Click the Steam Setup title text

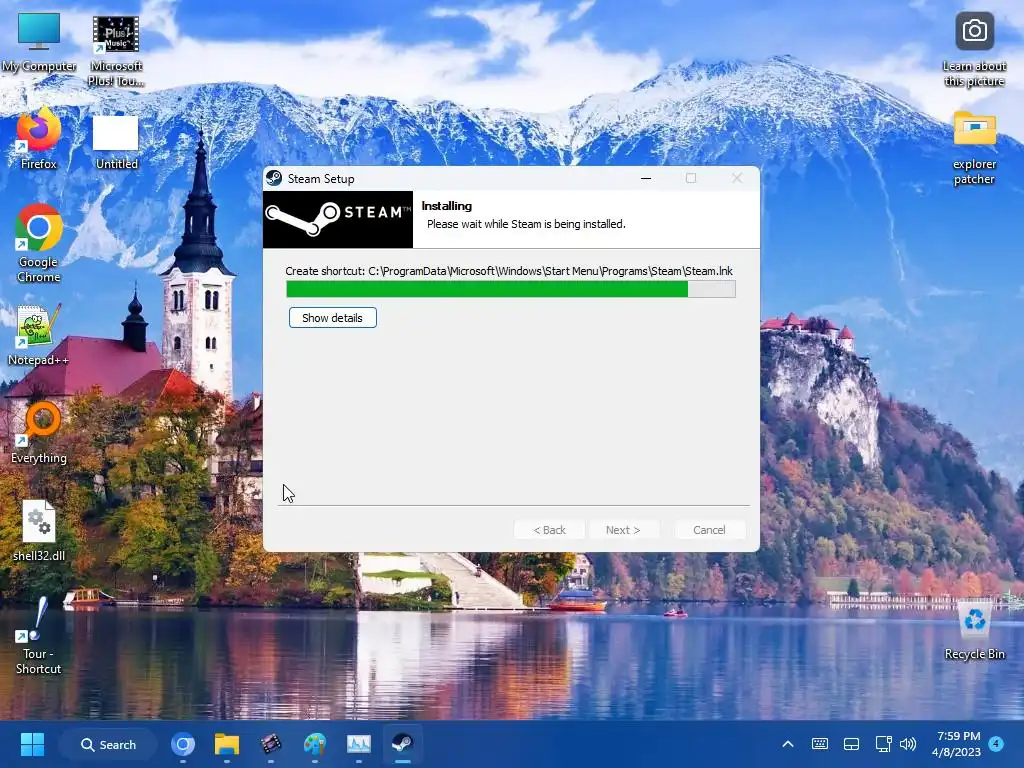(321, 178)
